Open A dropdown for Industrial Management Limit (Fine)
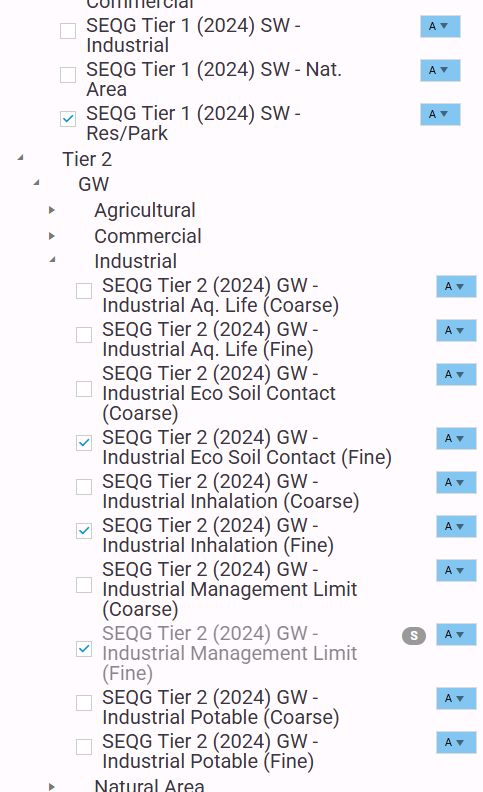Screen dimensions: 483x792 tap(456, 634)
